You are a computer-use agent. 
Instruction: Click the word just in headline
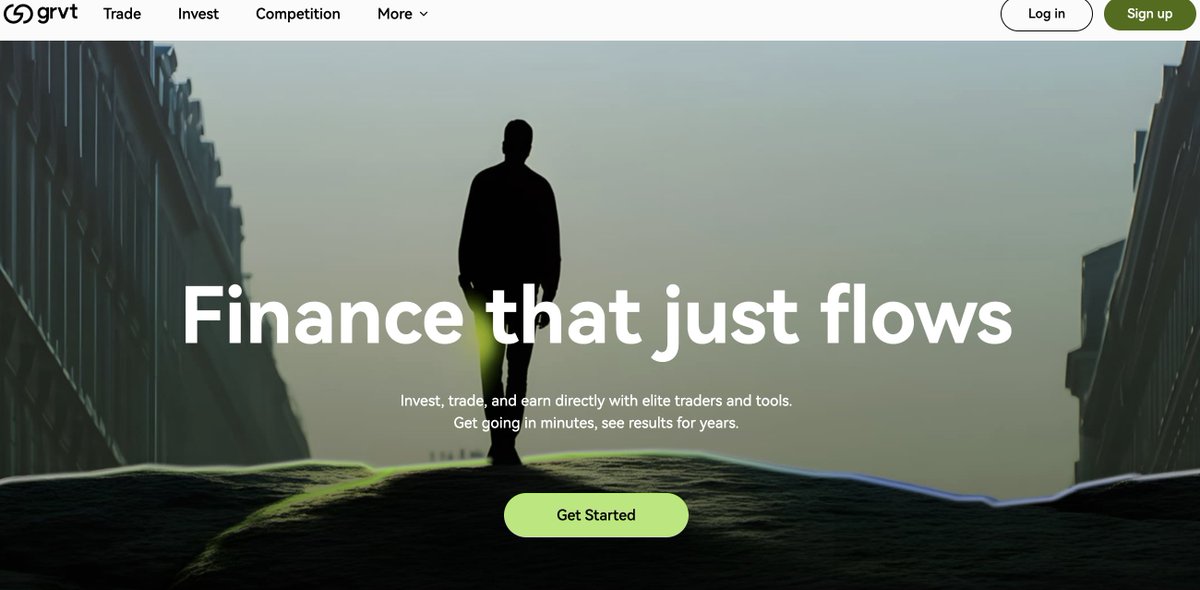point(727,320)
